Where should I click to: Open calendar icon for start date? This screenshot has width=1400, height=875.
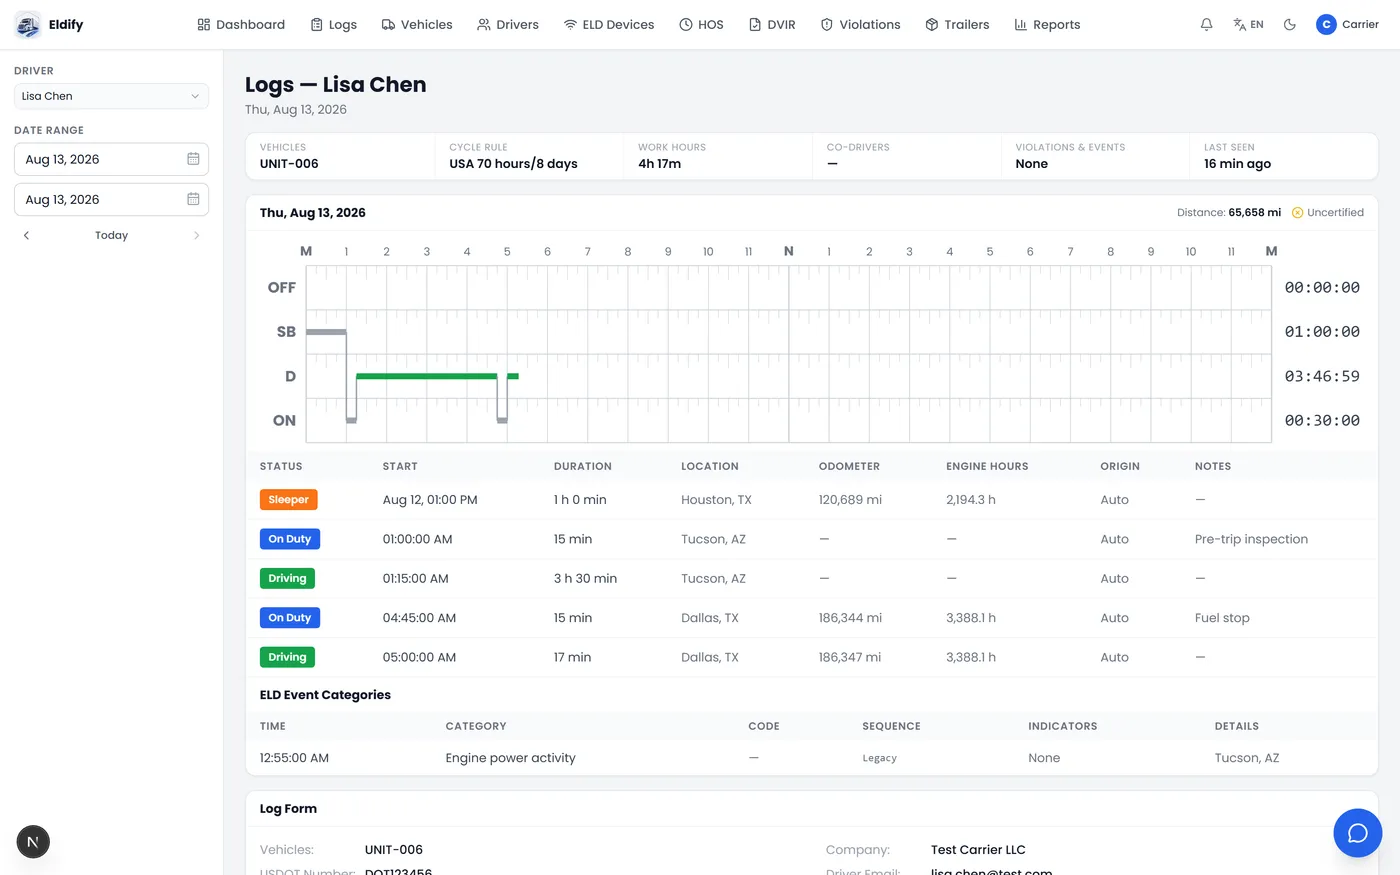pyautogui.click(x=193, y=159)
